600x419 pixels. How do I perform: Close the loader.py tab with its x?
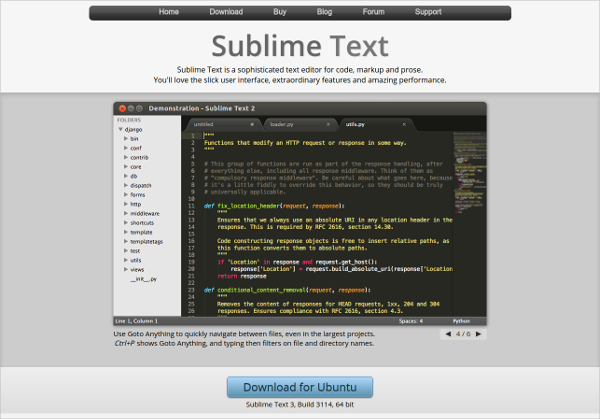click(x=328, y=124)
